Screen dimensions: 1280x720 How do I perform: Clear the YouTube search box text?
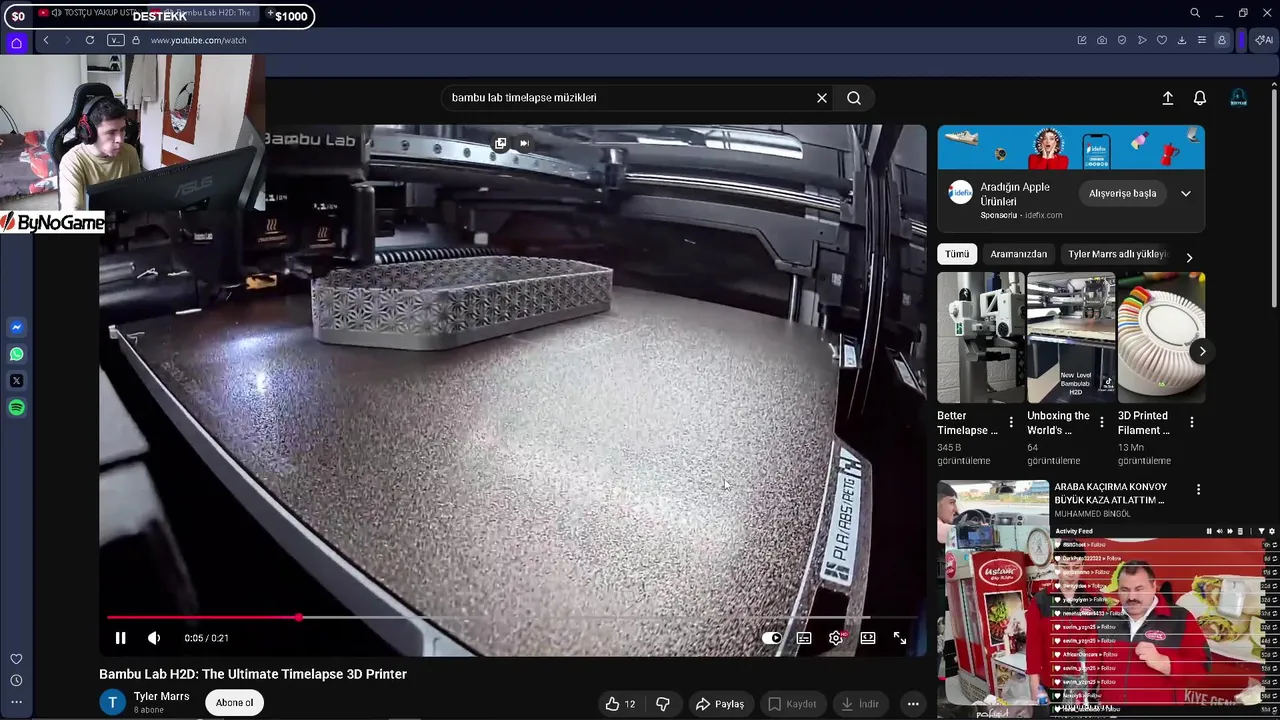click(822, 98)
